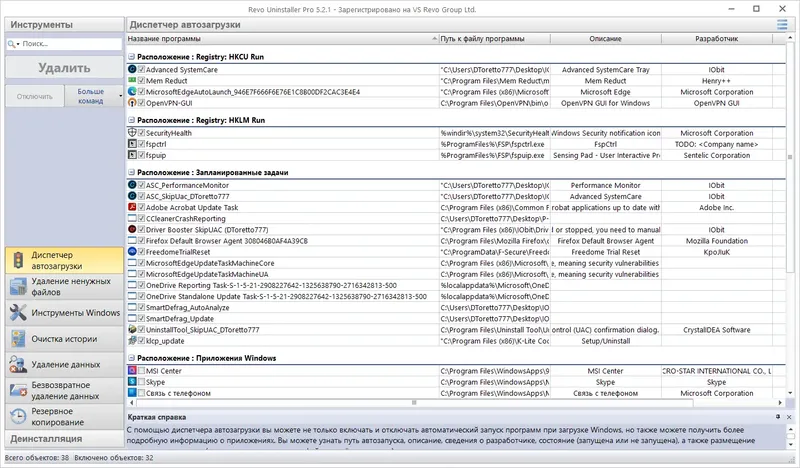Pin the Краткая справка panel
Viewport: 800px width, 468px height.
click(x=778, y=417)
